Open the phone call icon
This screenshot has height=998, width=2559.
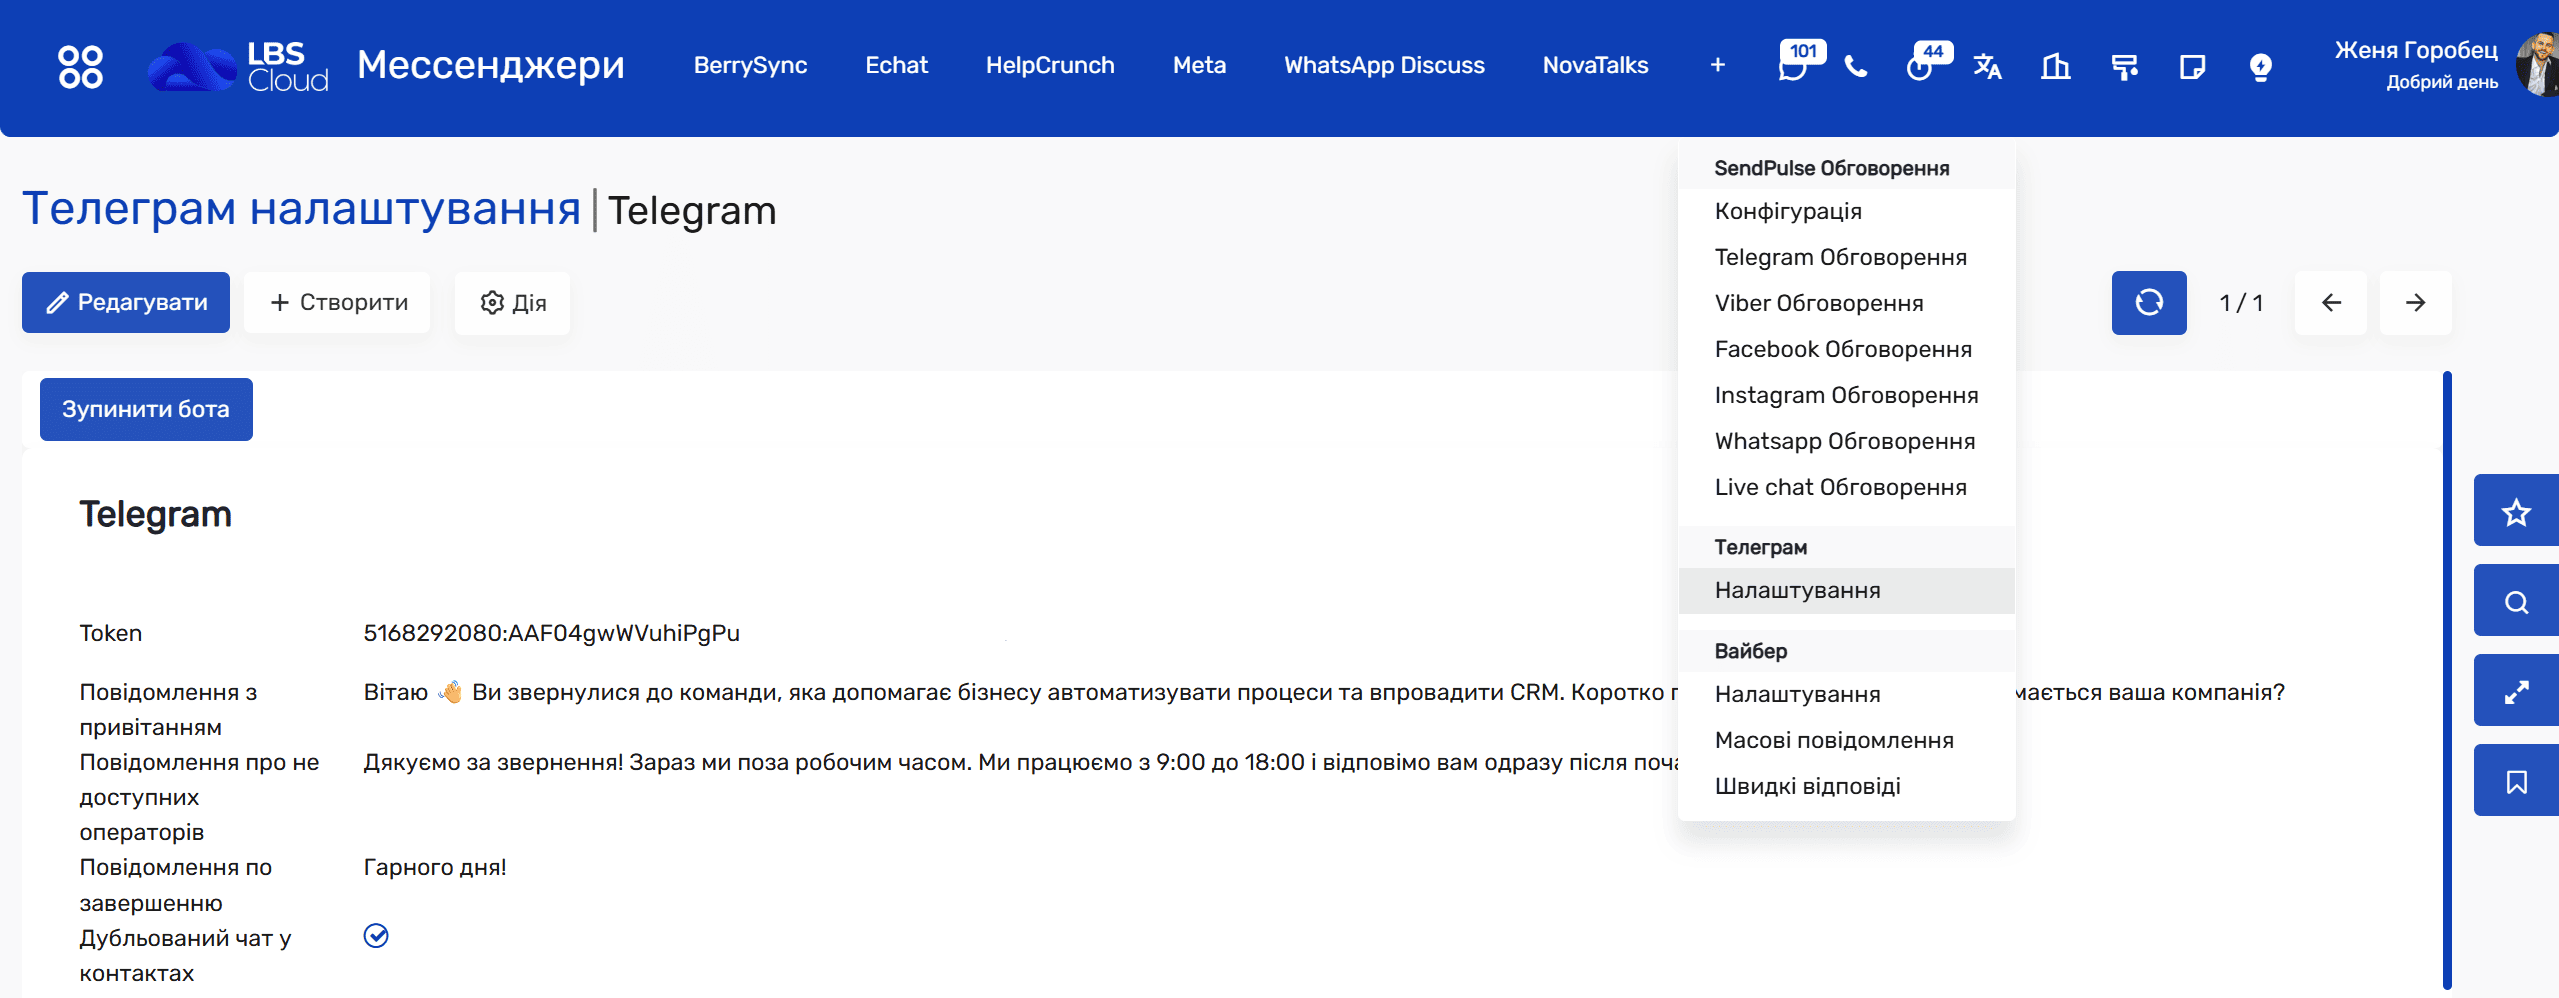point(1856,67)
